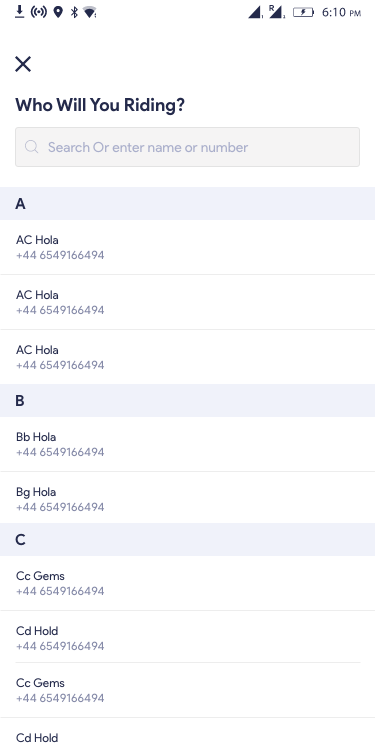Tap the section A header
The image size is (375, 745).
pos(187,203)
